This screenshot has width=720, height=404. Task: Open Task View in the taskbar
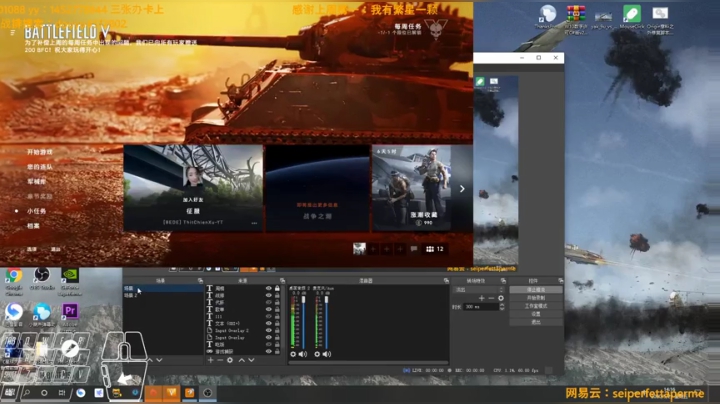[x=62, y=393]
